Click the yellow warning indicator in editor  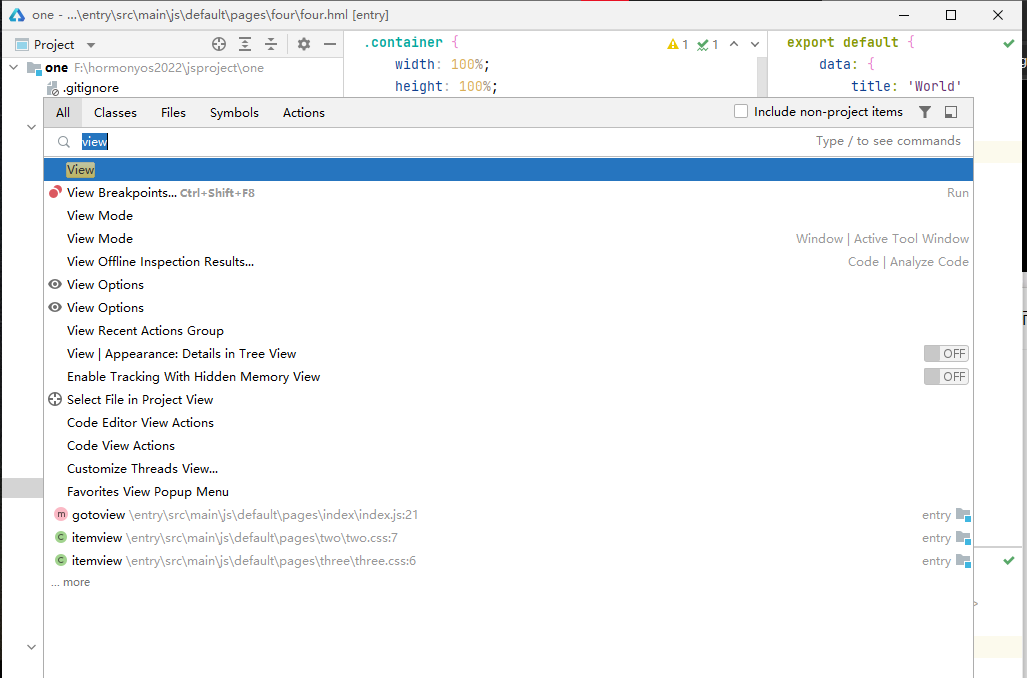coord(678,45)
